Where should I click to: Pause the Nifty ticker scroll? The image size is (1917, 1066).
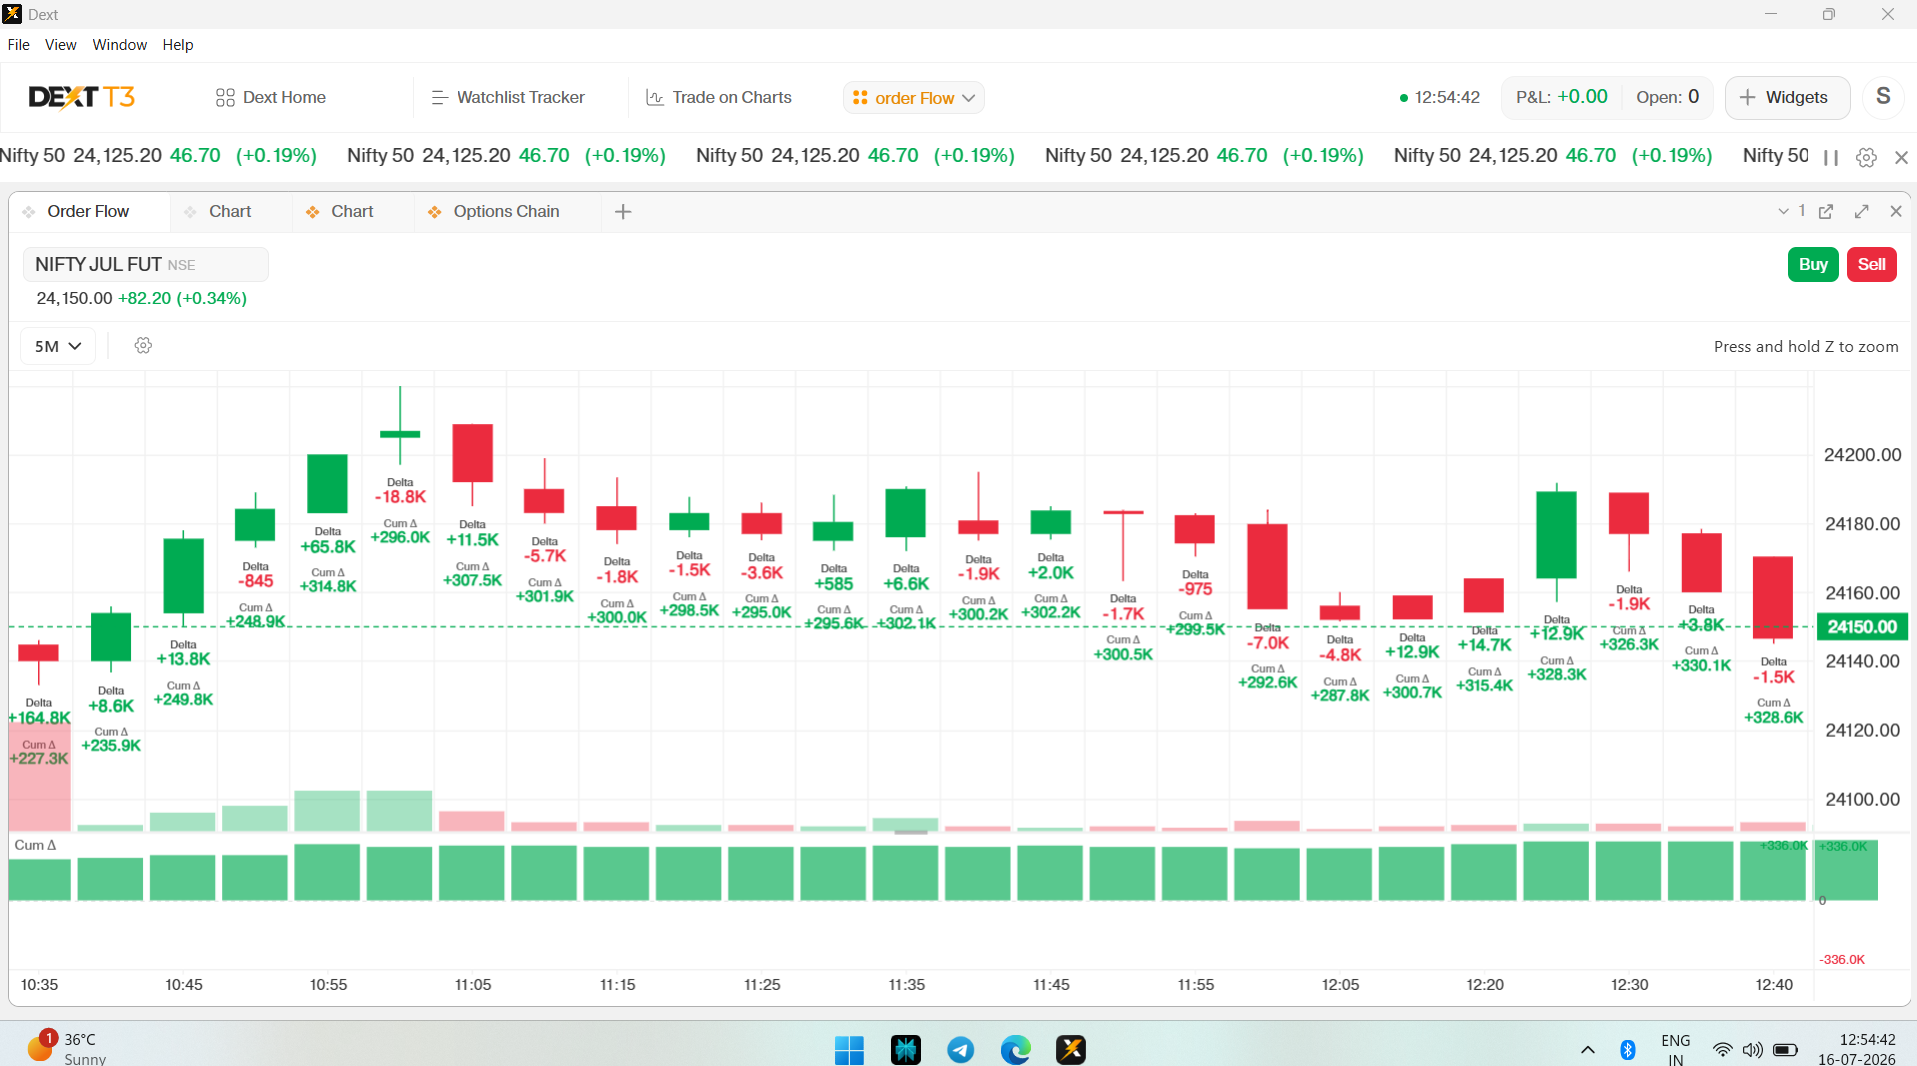(x=1831, y=157)
